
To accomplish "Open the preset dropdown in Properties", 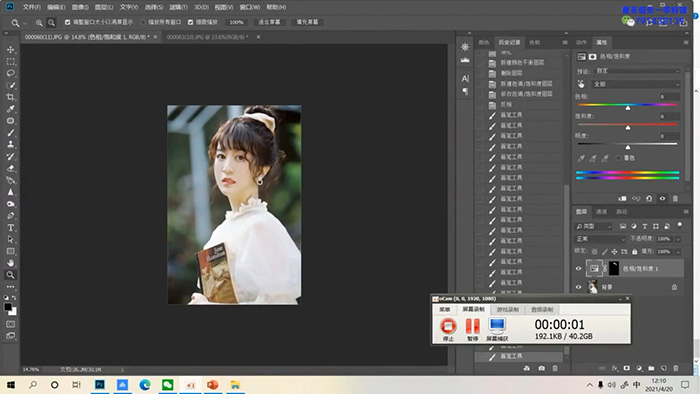I will click(x=637, y=71).
